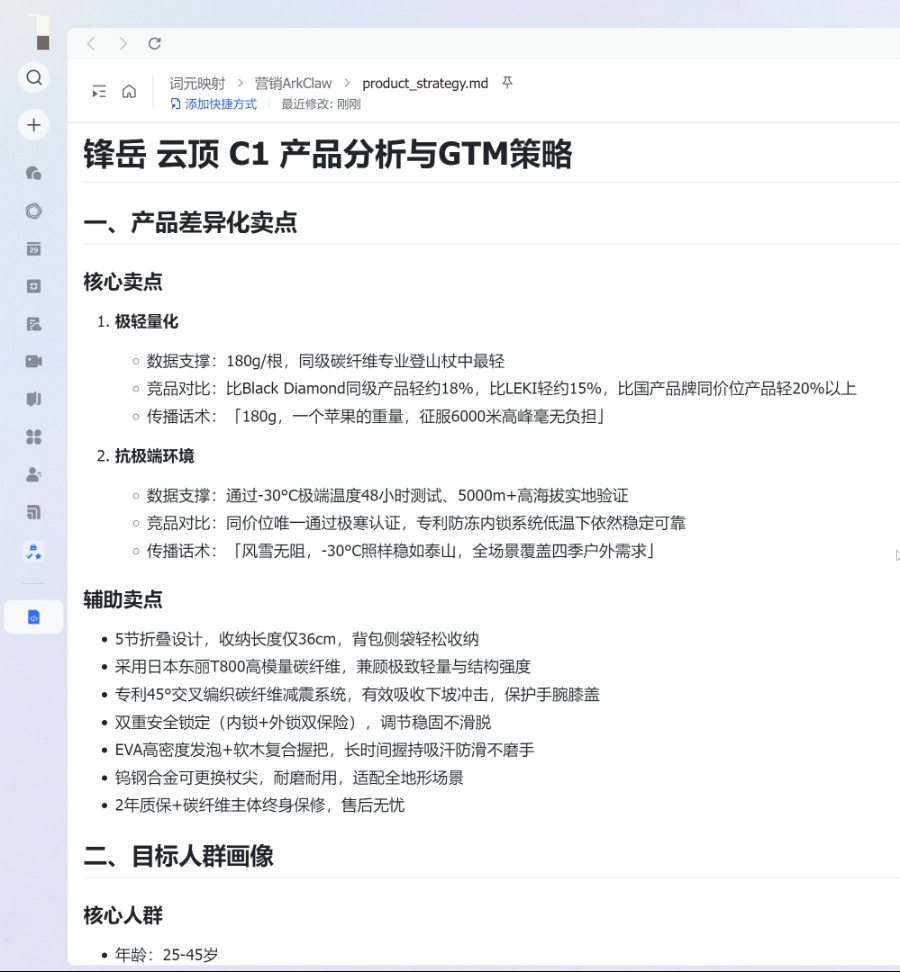Open the square target icon in the sidebar

pos(34,286)
